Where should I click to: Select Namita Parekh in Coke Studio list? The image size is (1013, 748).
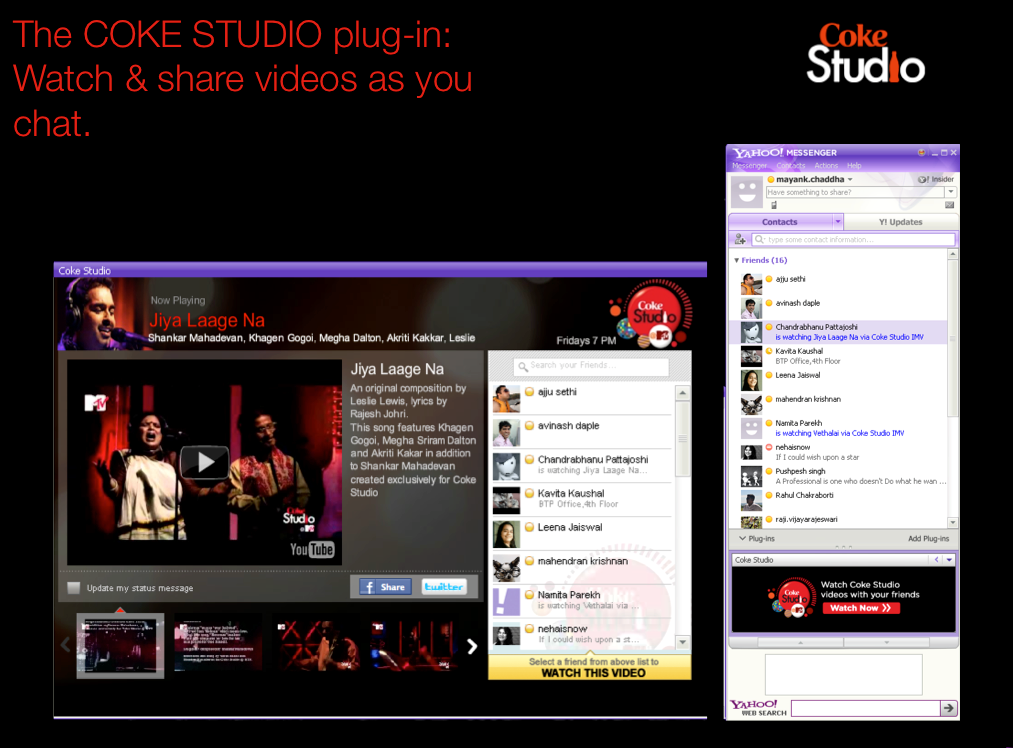[582, 601]
